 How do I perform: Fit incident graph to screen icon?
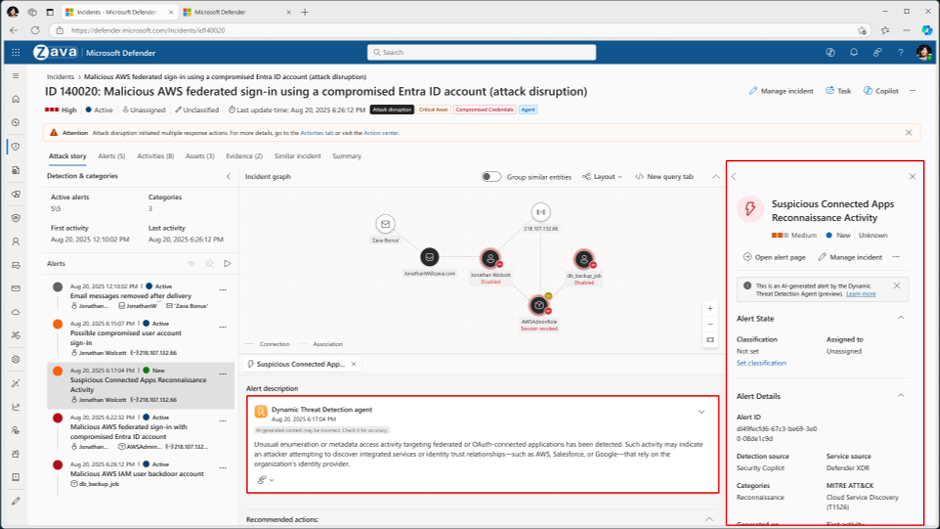pos(710,340)
